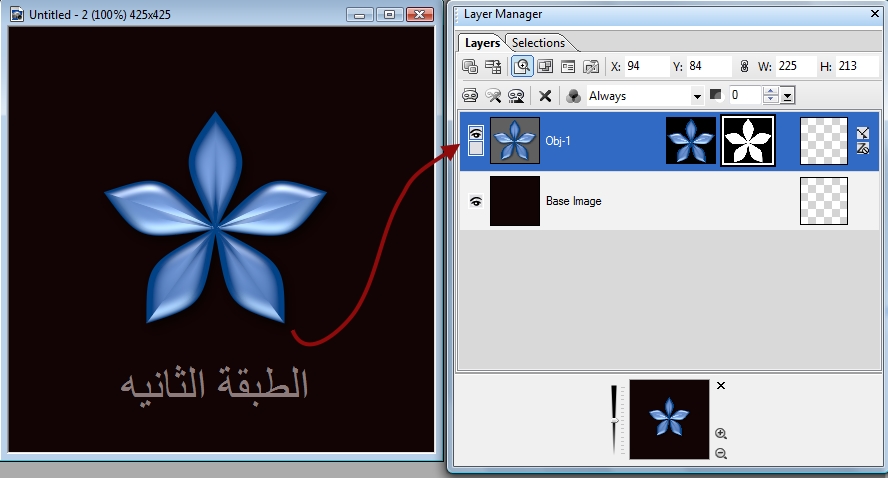Screen dimensions: 888x478
Task: Hide the Obj-1 layer with eye icon
Action: click(x=476, y=132)
